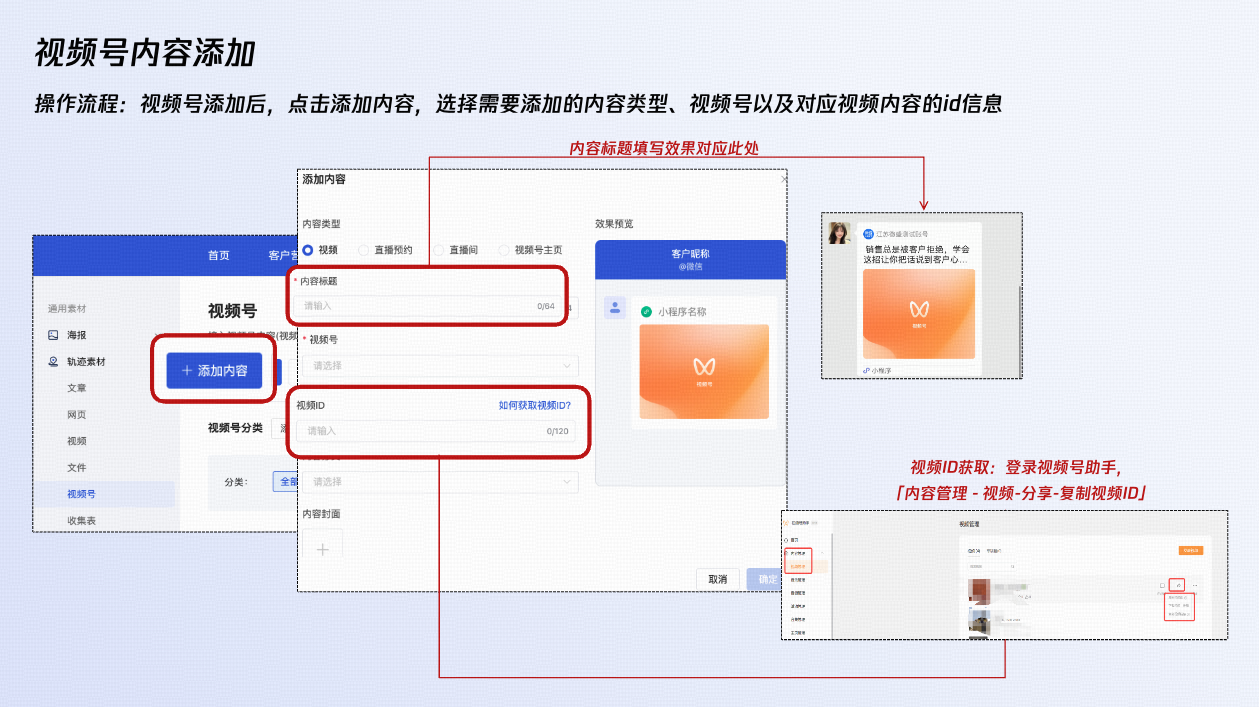Click the 轨迹素材 track material icon

click(x=53, y=361)
